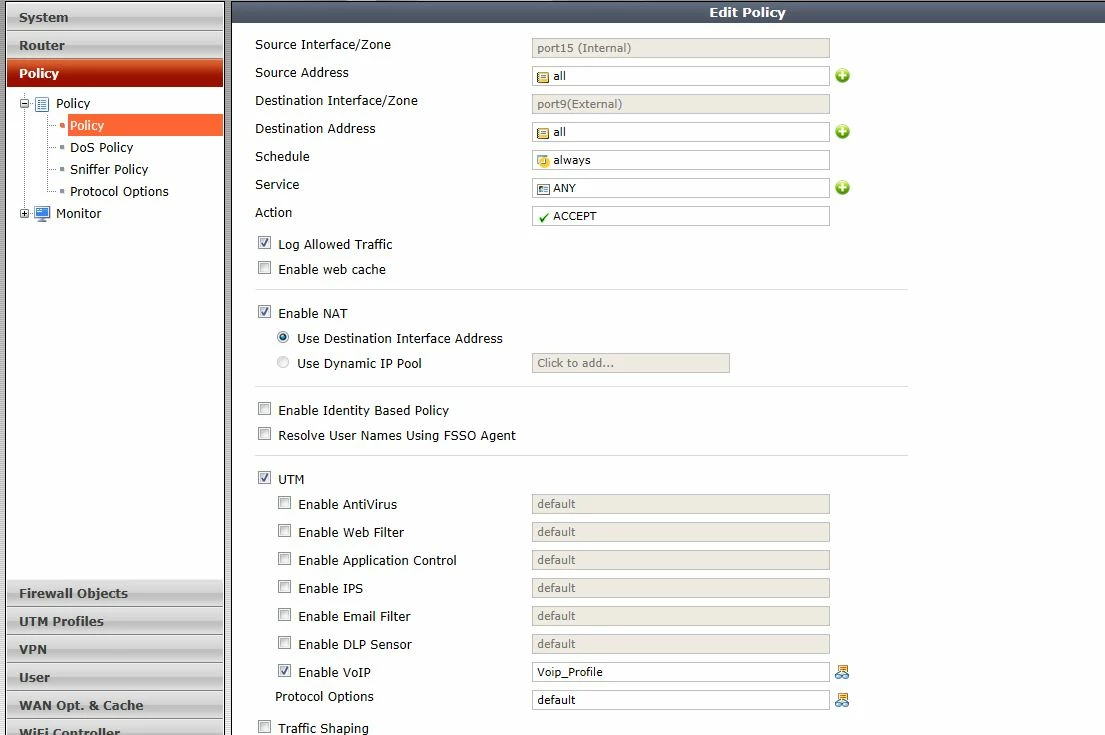Open the edit icon next to Protocol Options field
Screen dimensions: 1105x735
click(841, 700)
